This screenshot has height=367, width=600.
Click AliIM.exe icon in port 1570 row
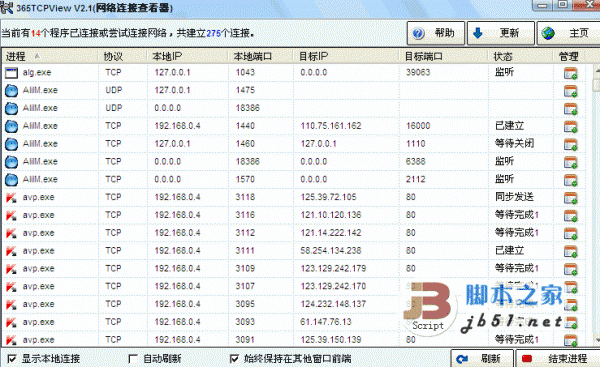click(x=11, y=179)
